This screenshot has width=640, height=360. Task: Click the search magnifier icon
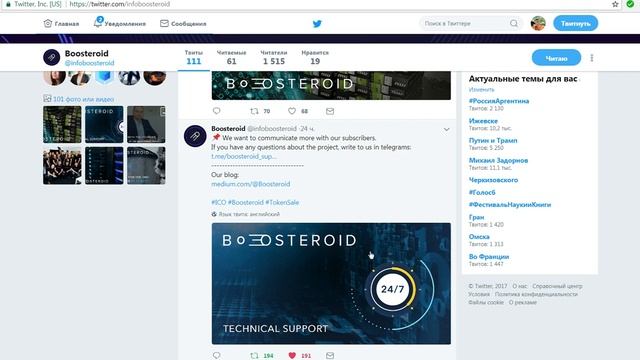point(514,24)
